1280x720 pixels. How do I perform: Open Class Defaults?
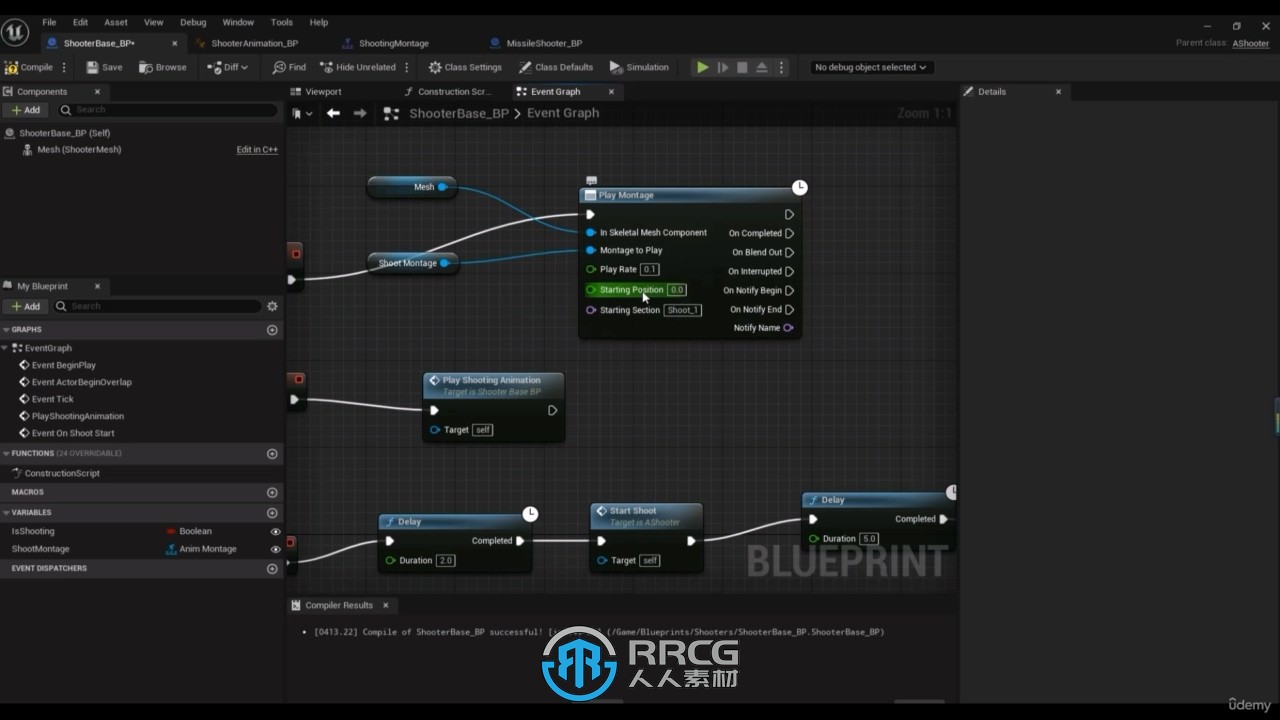[x=556, y=67]
